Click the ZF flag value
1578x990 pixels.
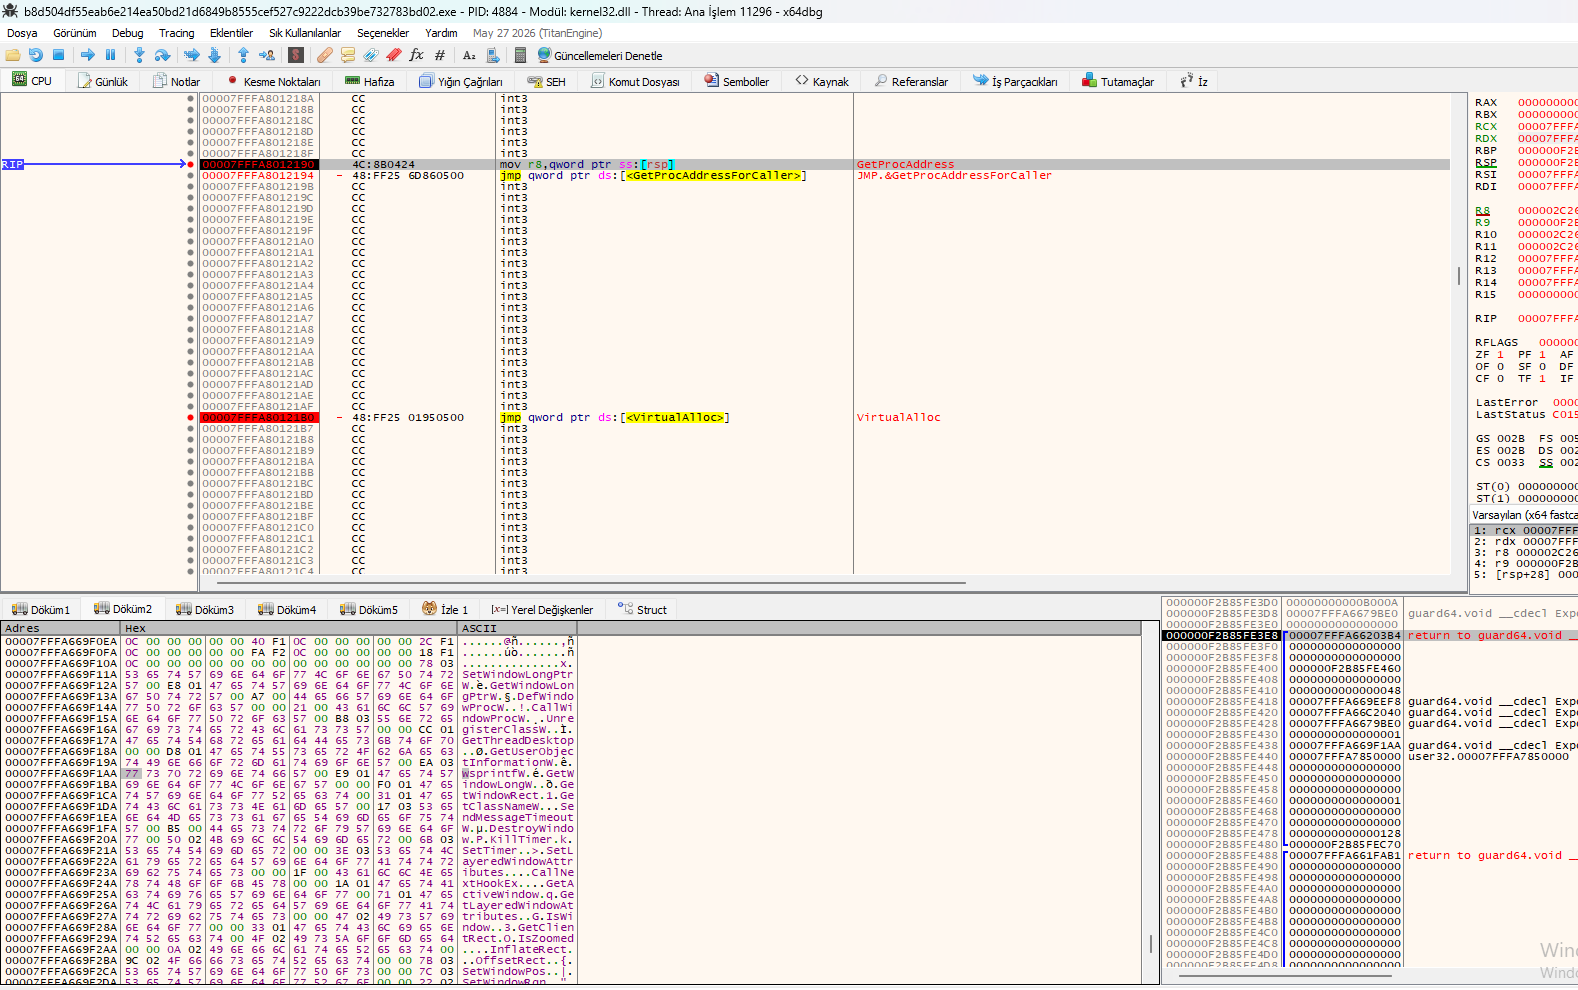(x=1500, y=354)
